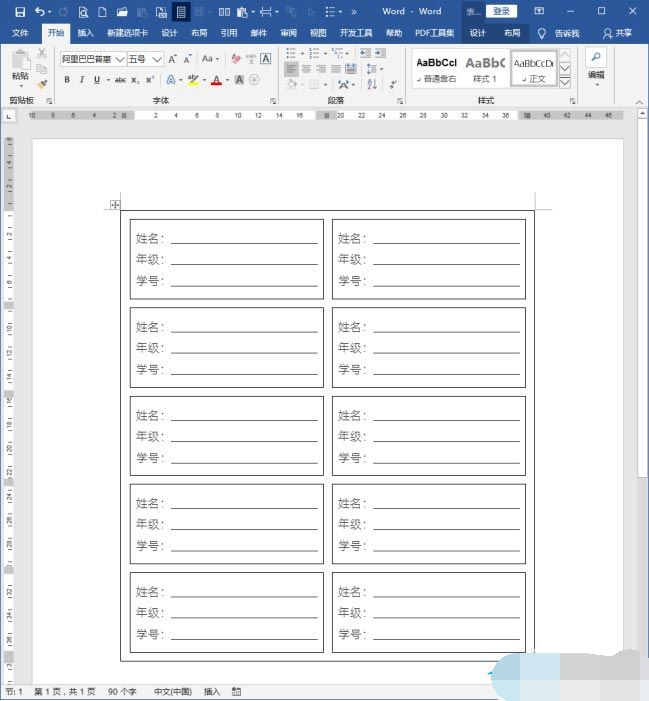Open the Paste button in clipboard group
This screenshot has height=701, width=649.
pos(19,66)
